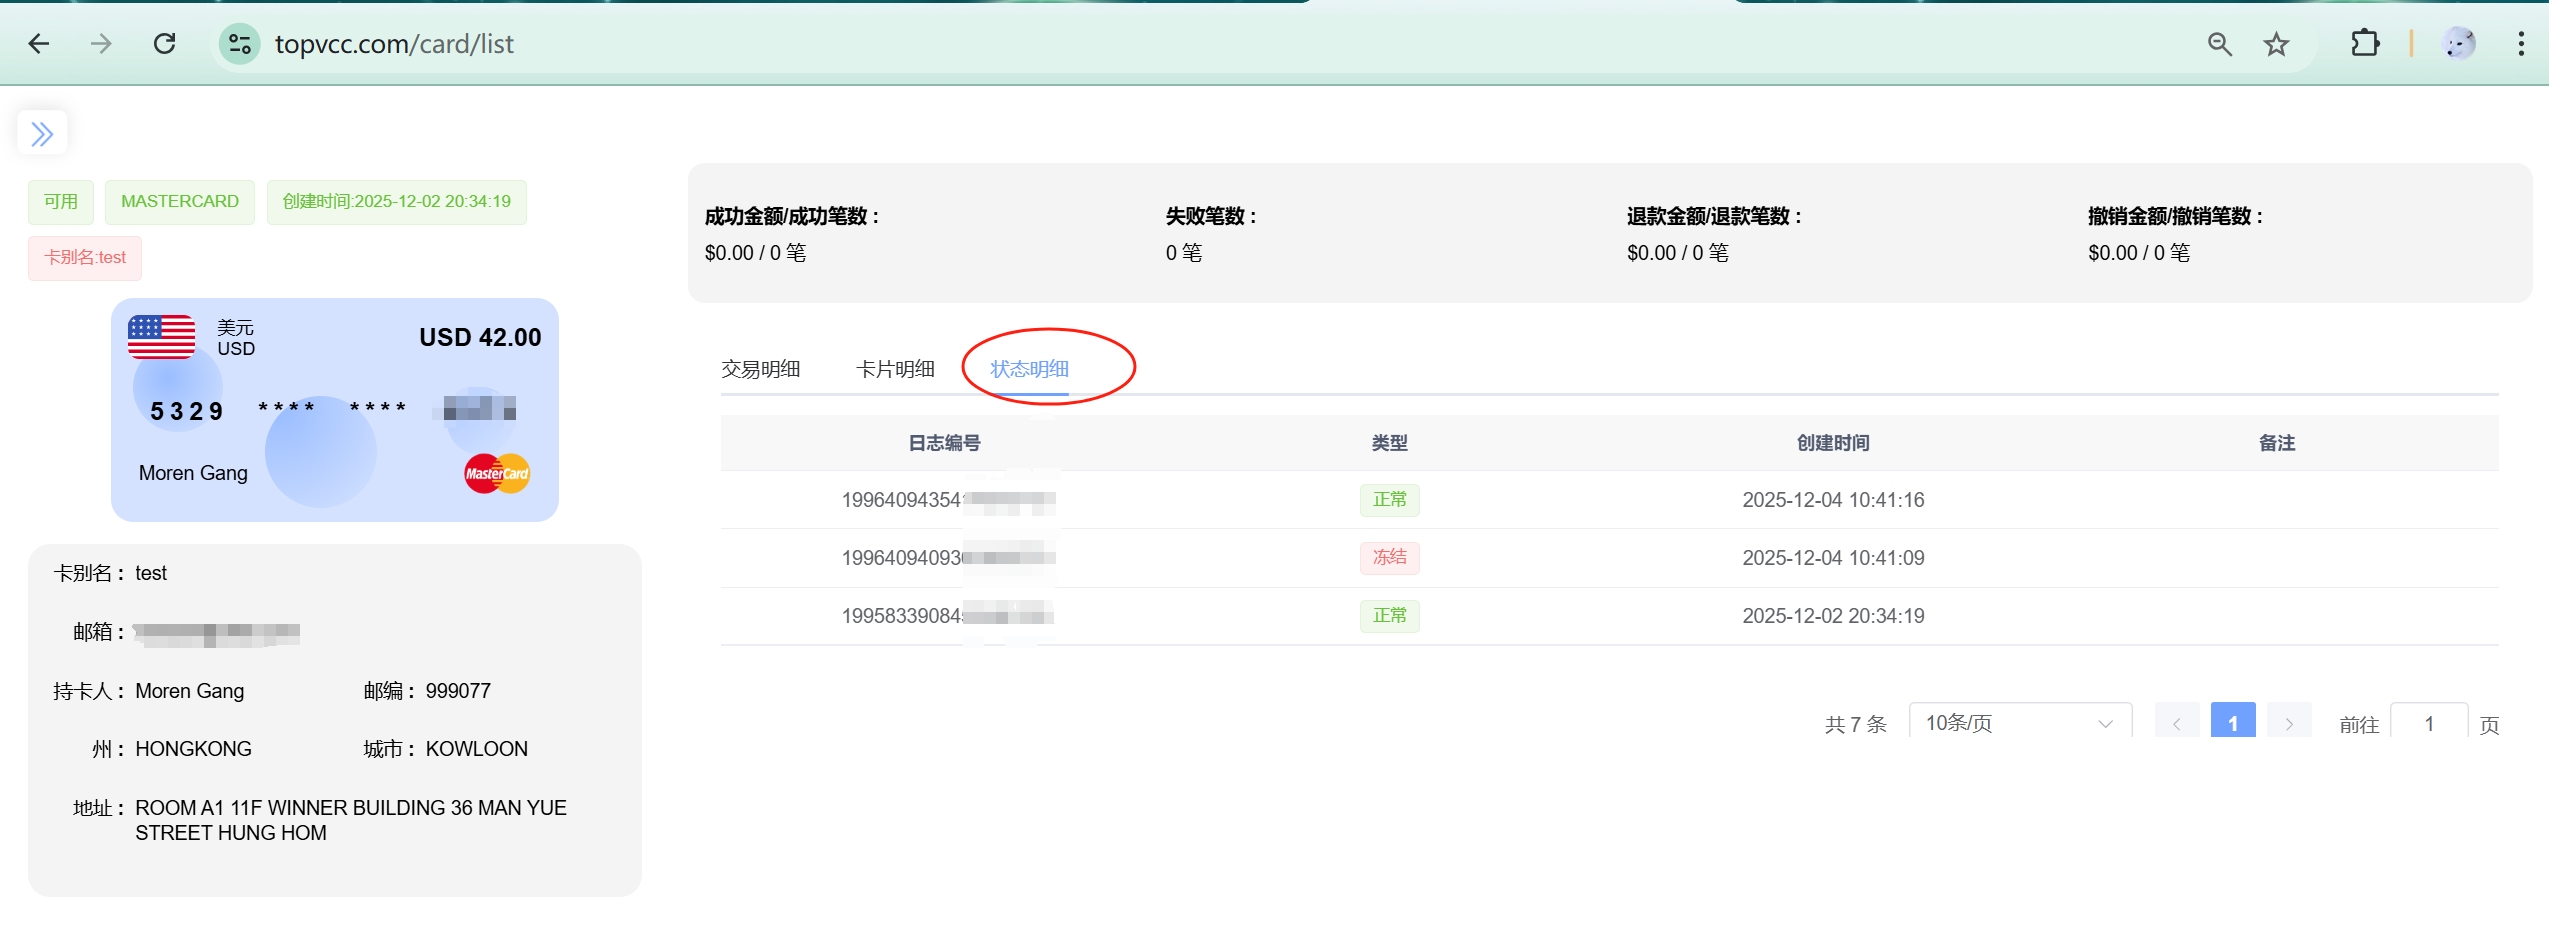2549x941 pixels.
Task: Open the 10条/页 page size dropdown
Action: pos(2019,723)
